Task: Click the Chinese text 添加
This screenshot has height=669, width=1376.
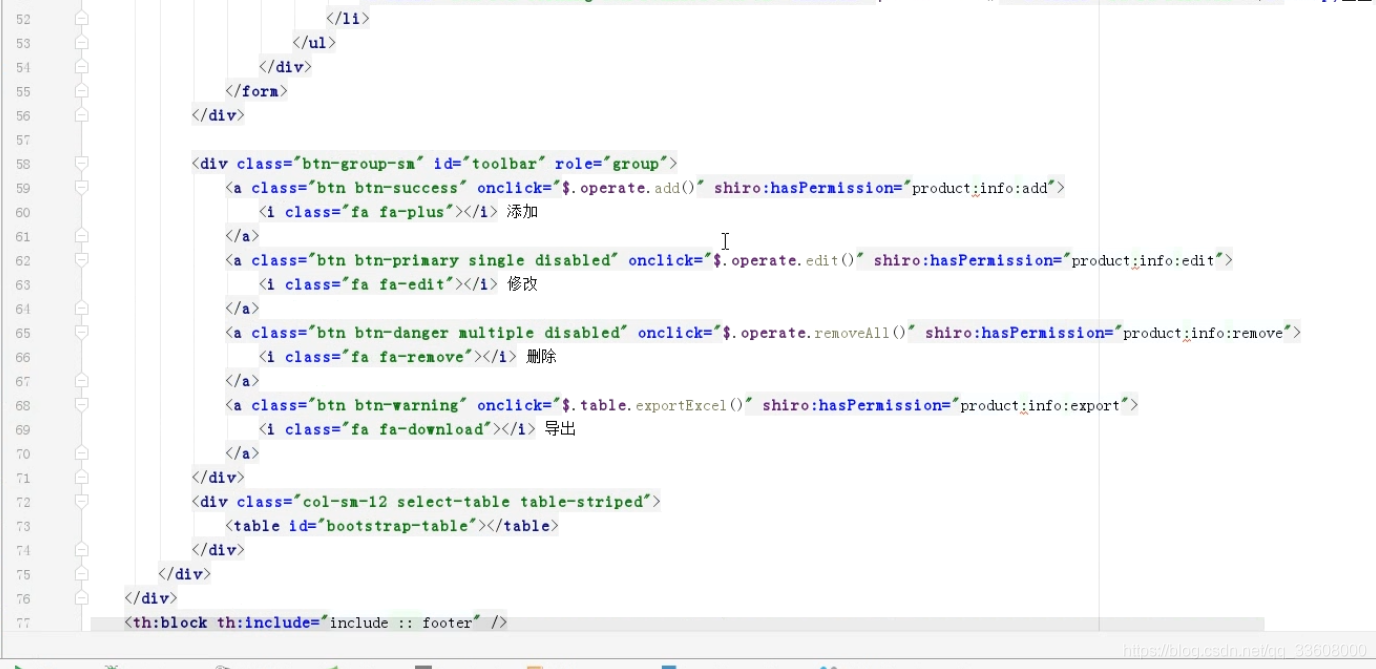Action: (523, 212)
